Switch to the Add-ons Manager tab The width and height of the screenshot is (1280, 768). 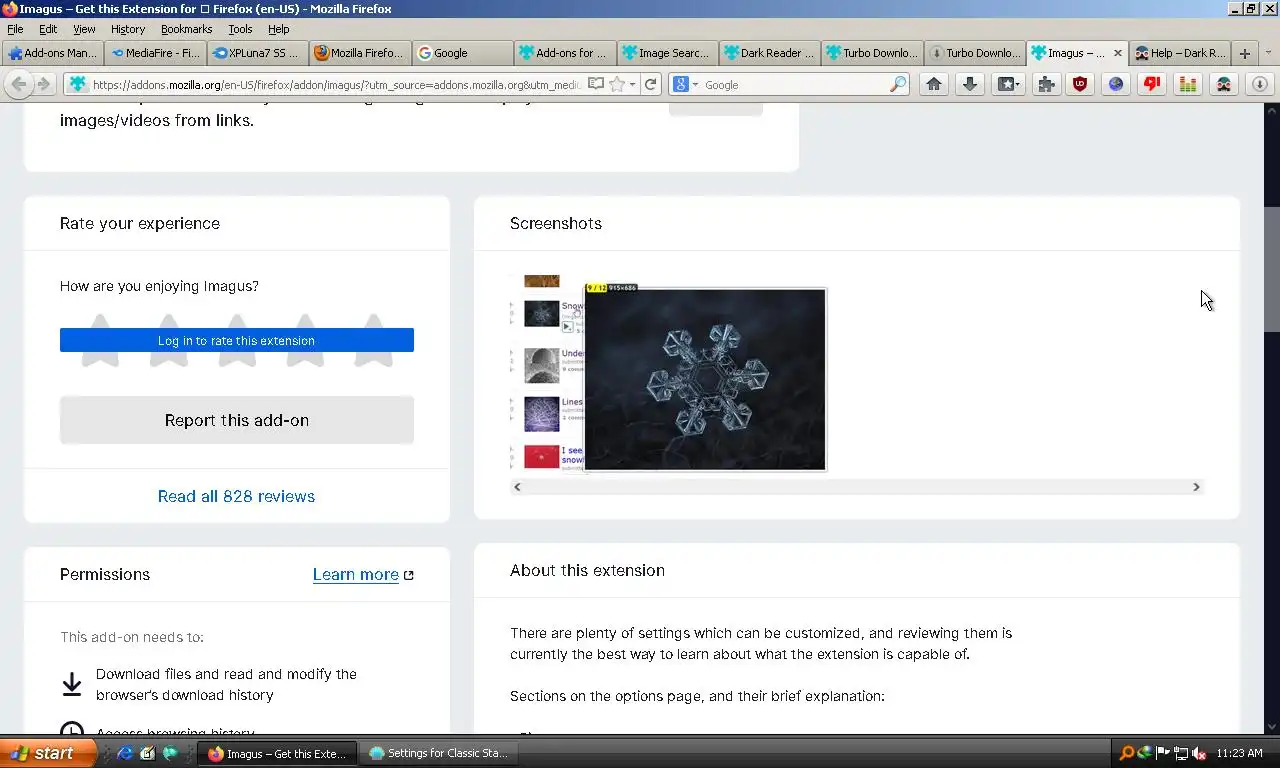(52, 53)
